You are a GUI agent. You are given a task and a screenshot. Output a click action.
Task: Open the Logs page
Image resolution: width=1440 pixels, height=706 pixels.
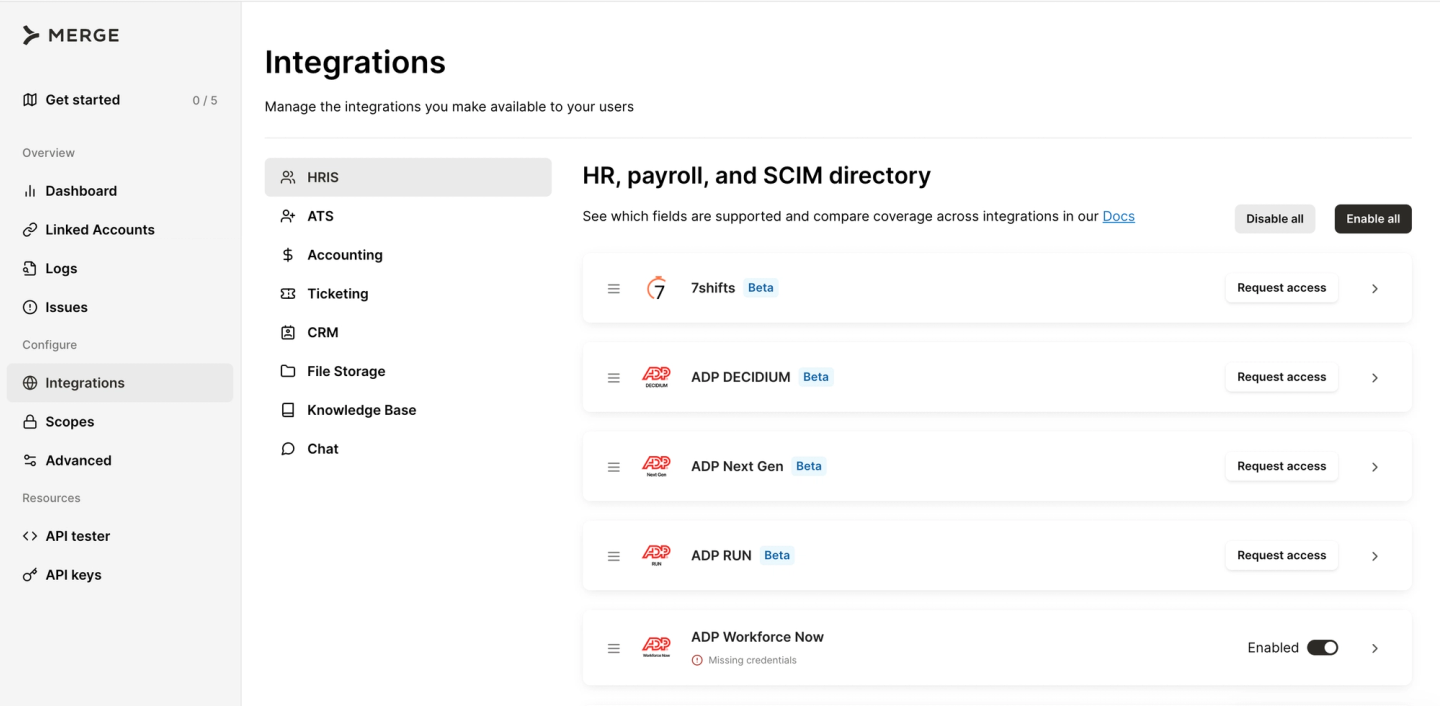[120, 268]
